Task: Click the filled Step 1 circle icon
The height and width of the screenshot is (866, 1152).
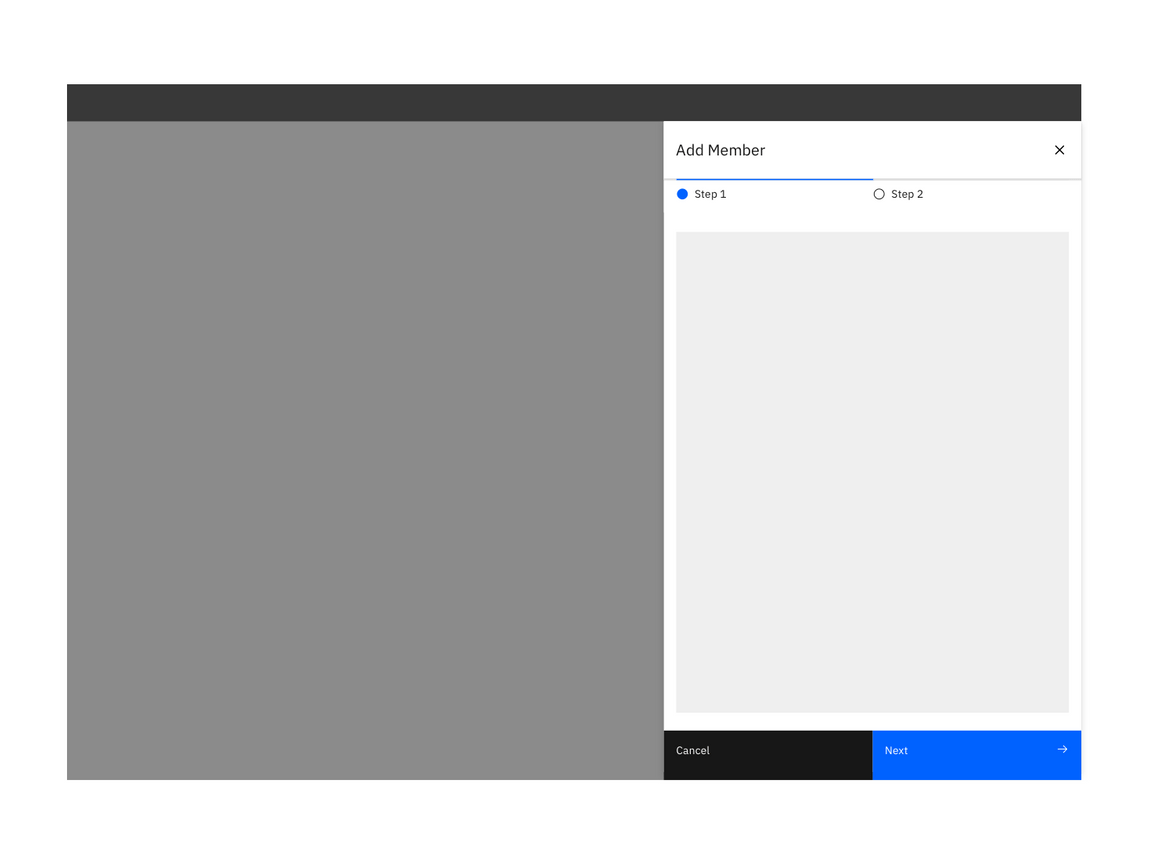Action: click(x=682, y=194)
